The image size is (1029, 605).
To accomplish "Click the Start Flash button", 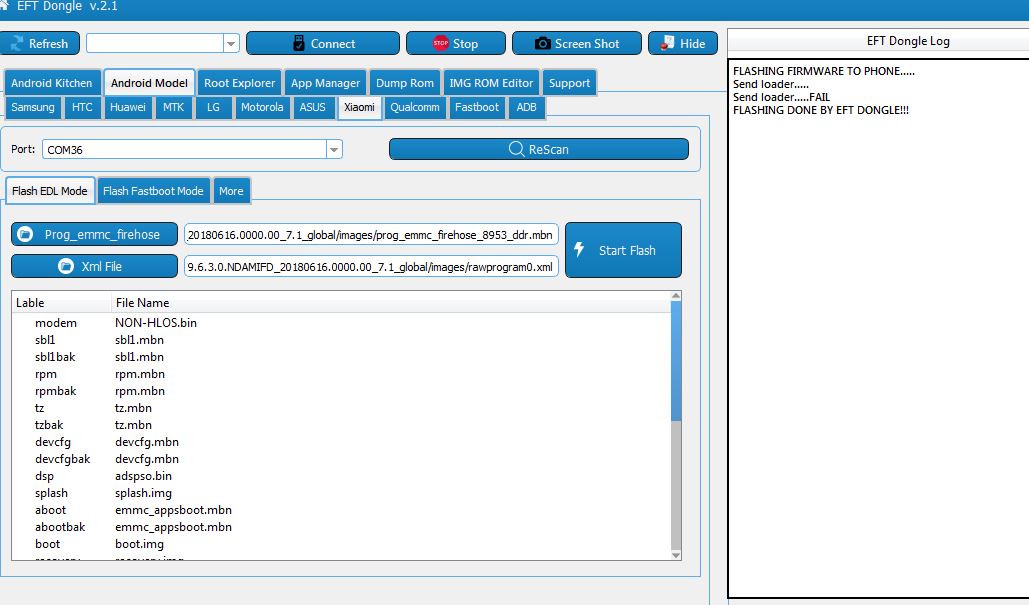I will 623,250.
